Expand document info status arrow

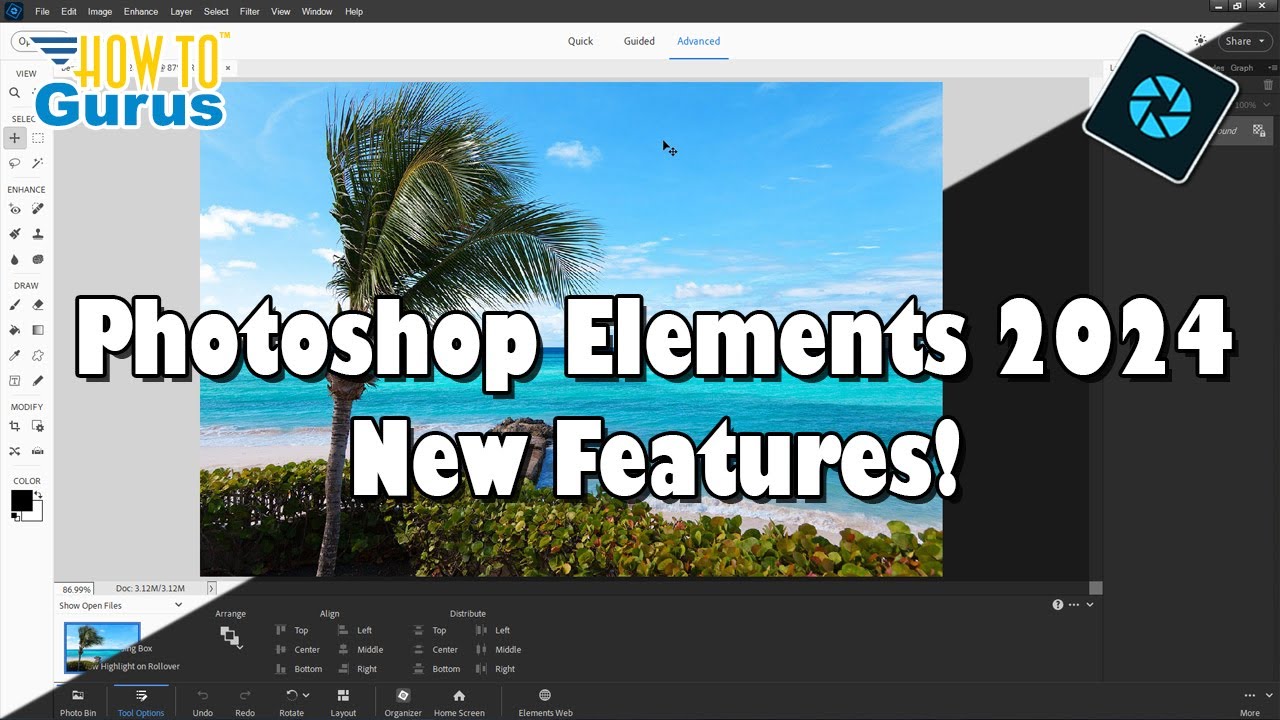click(x=212, y=589)
